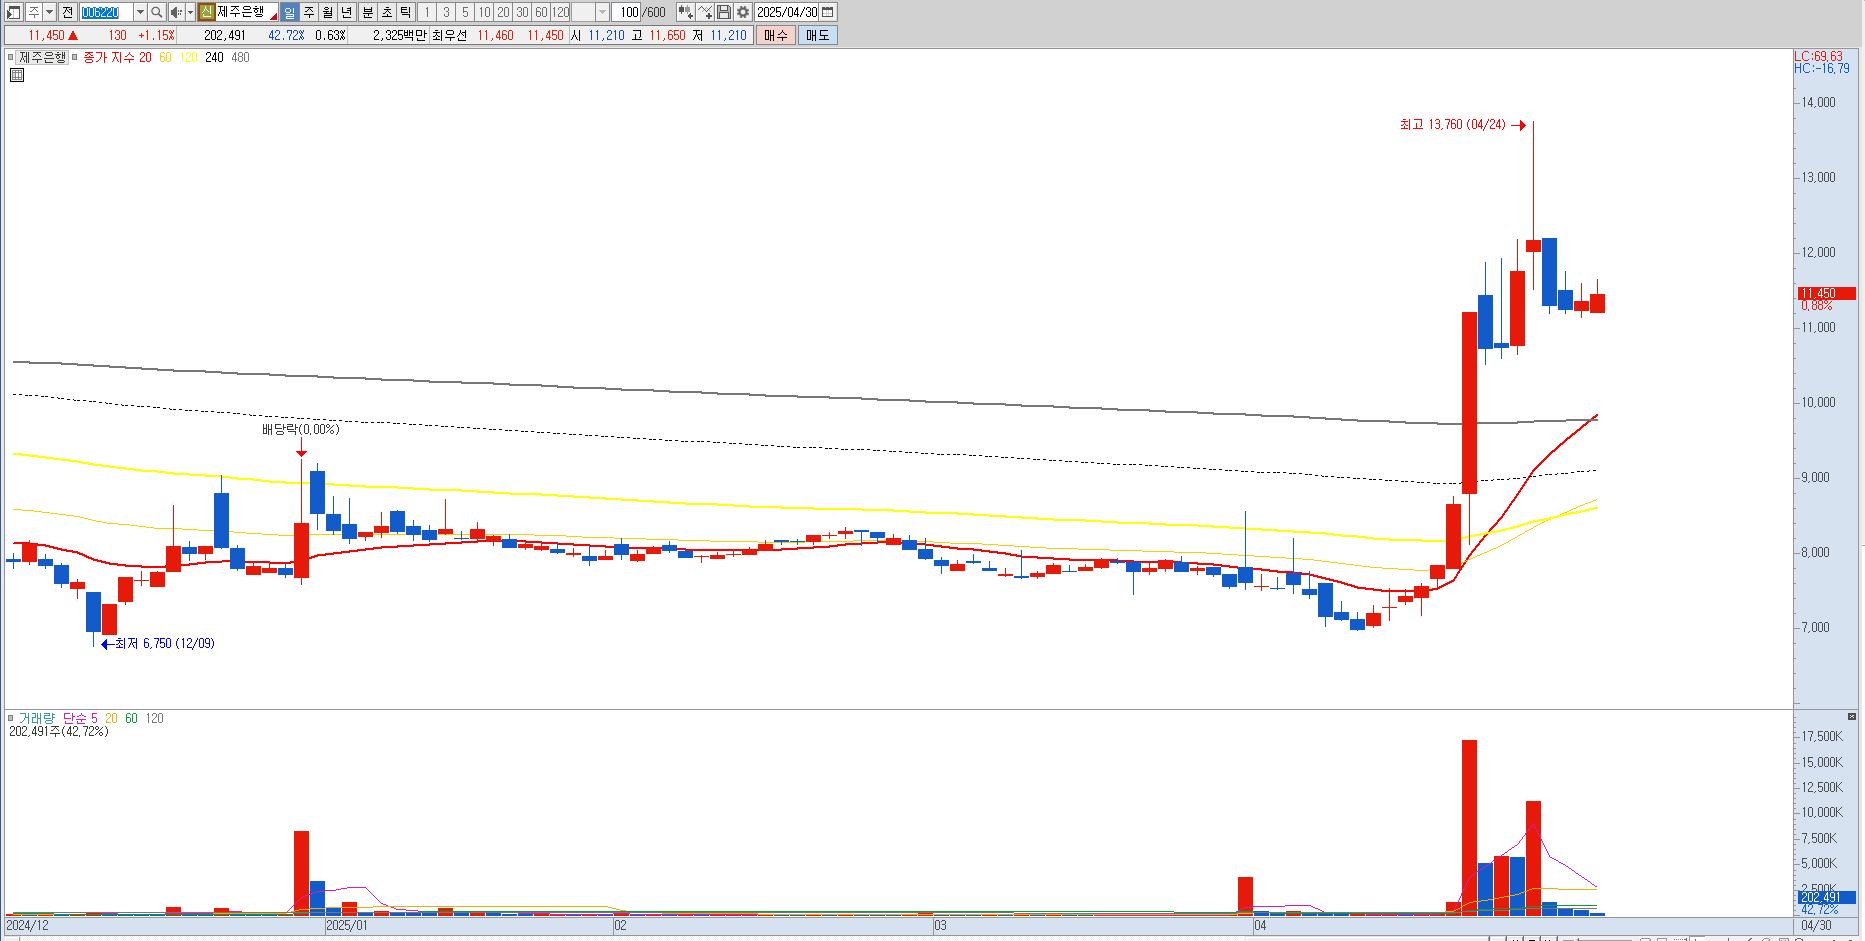
Task: Click the data grid icon below 제주은행
Action: click(x=17, y=74)
